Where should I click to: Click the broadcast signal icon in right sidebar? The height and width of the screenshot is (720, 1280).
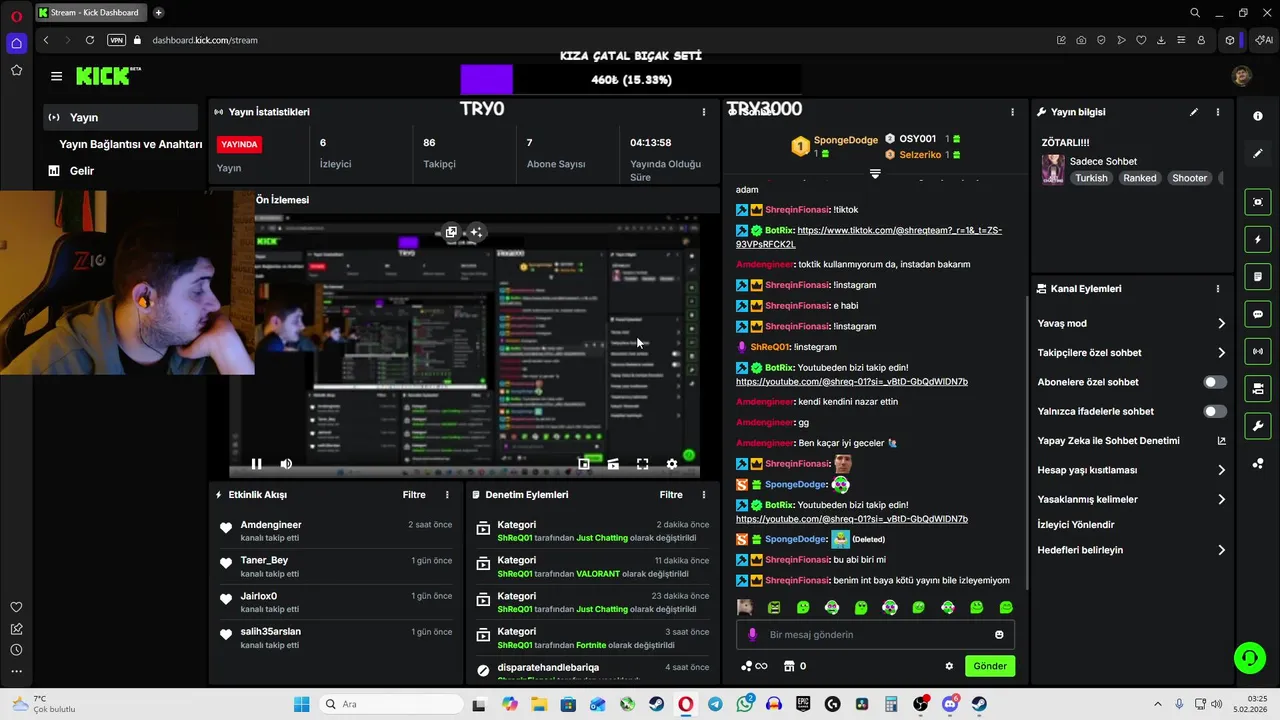coord(1258,351)
